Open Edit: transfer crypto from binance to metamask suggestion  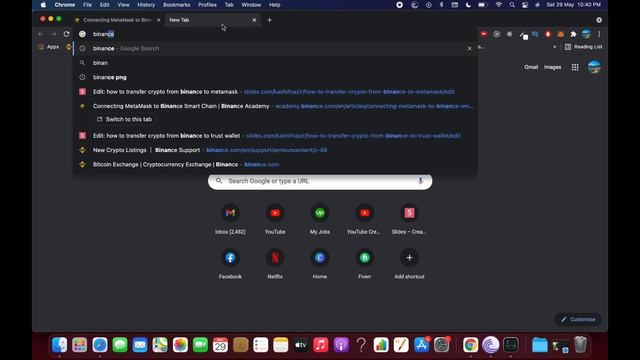[275, 92]
